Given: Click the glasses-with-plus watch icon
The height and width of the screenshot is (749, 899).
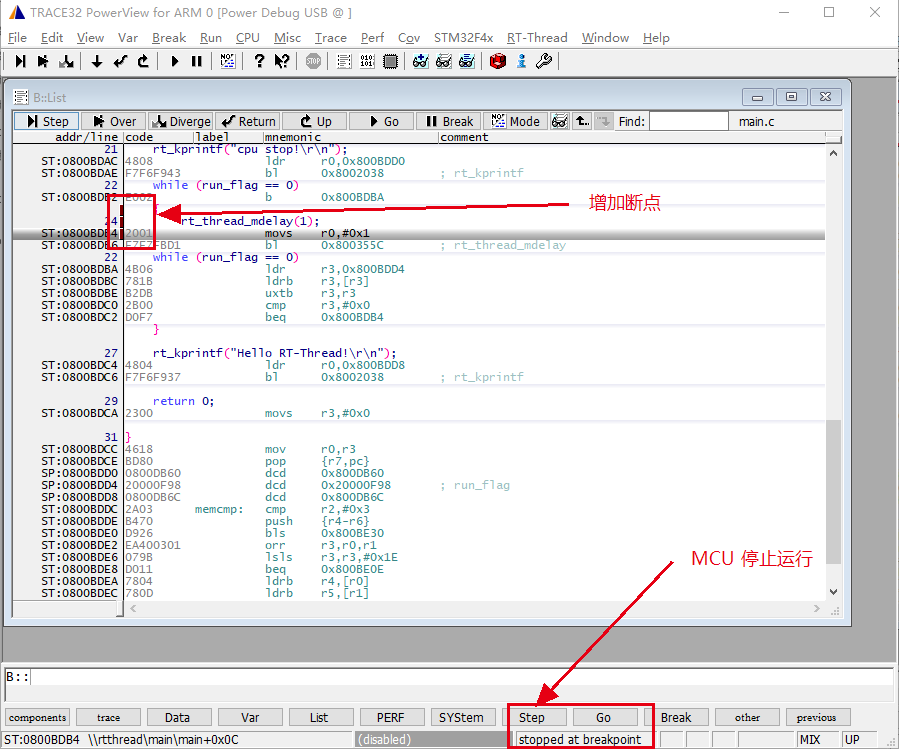Looking at the screenshot, I should [419, 61].
